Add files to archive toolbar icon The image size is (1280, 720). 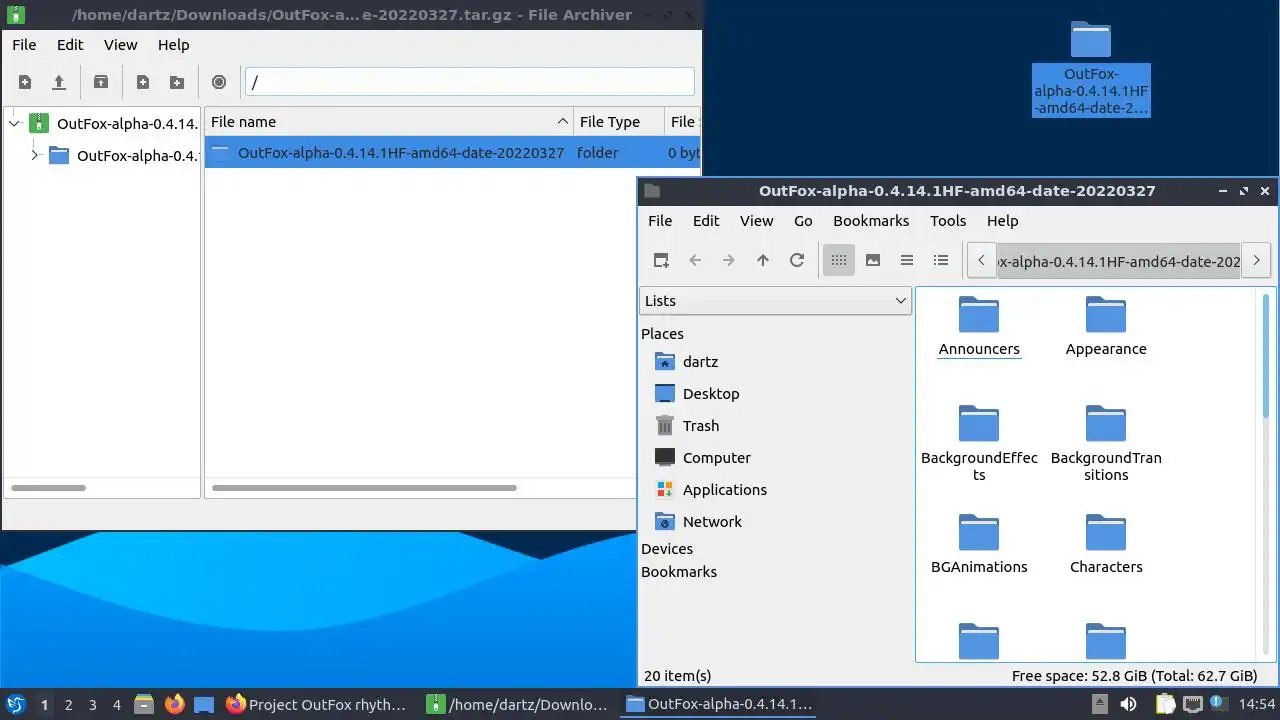[143, 82]
